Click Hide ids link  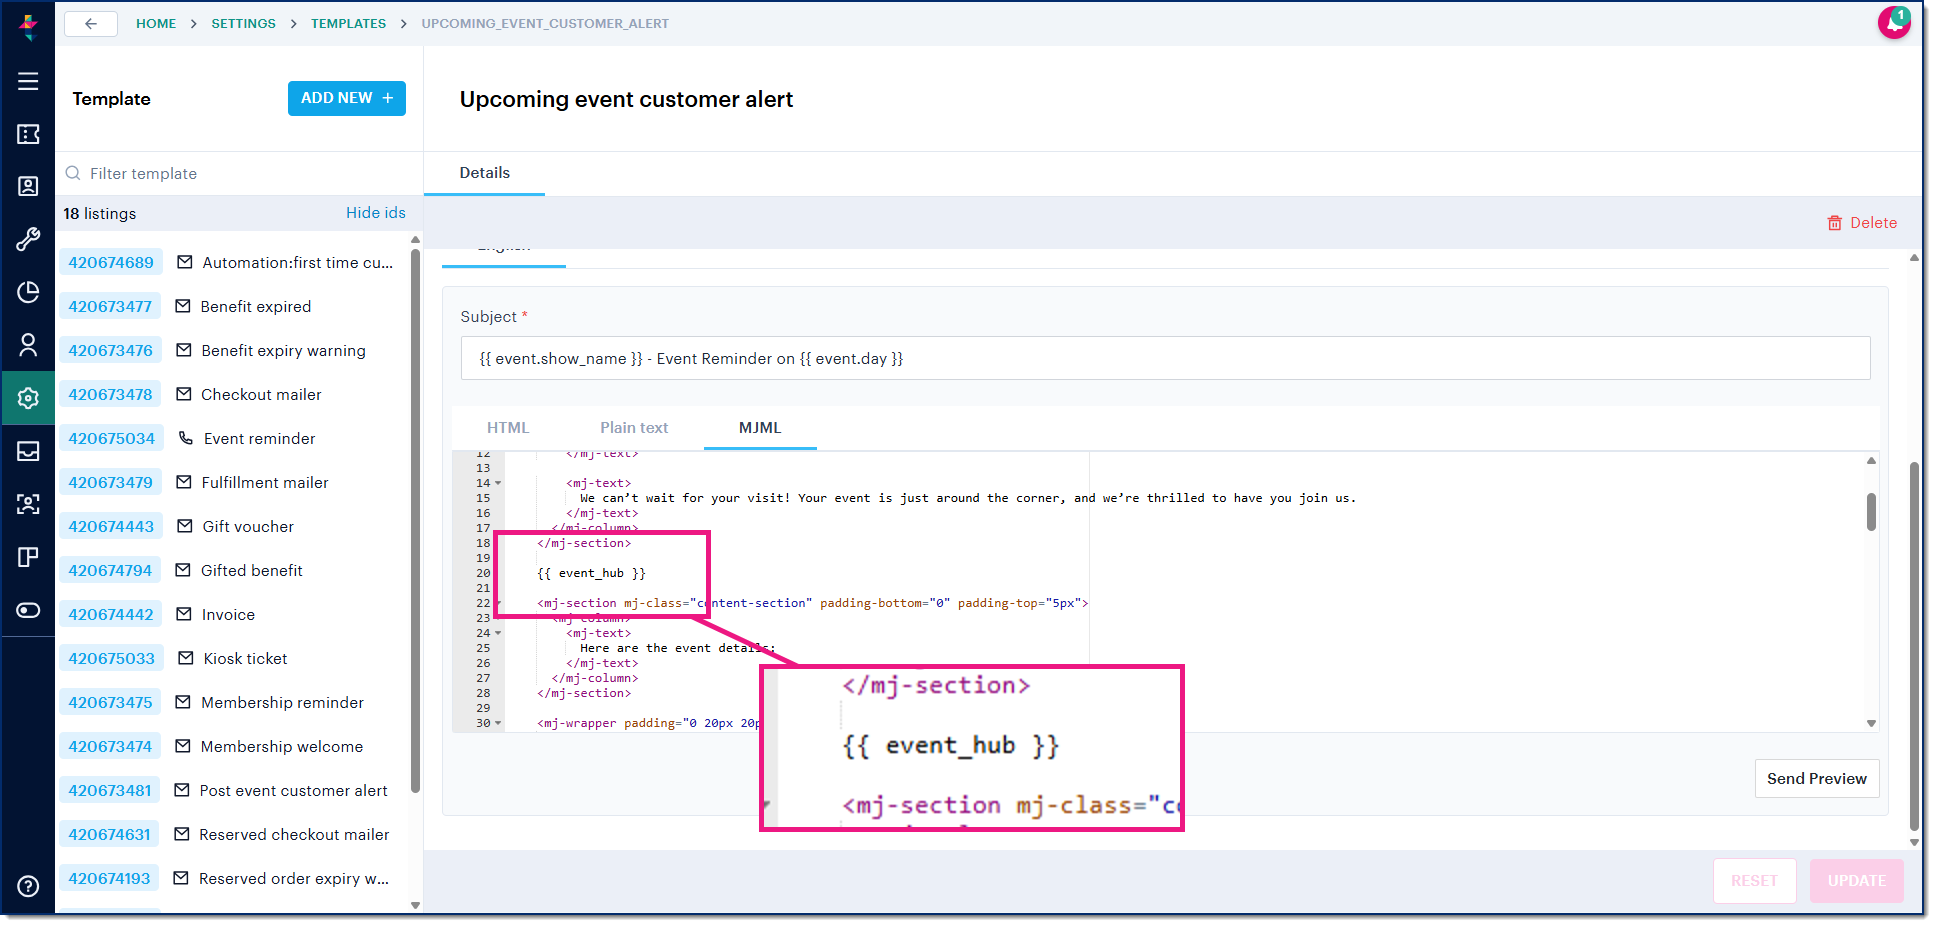click(376, 213)
